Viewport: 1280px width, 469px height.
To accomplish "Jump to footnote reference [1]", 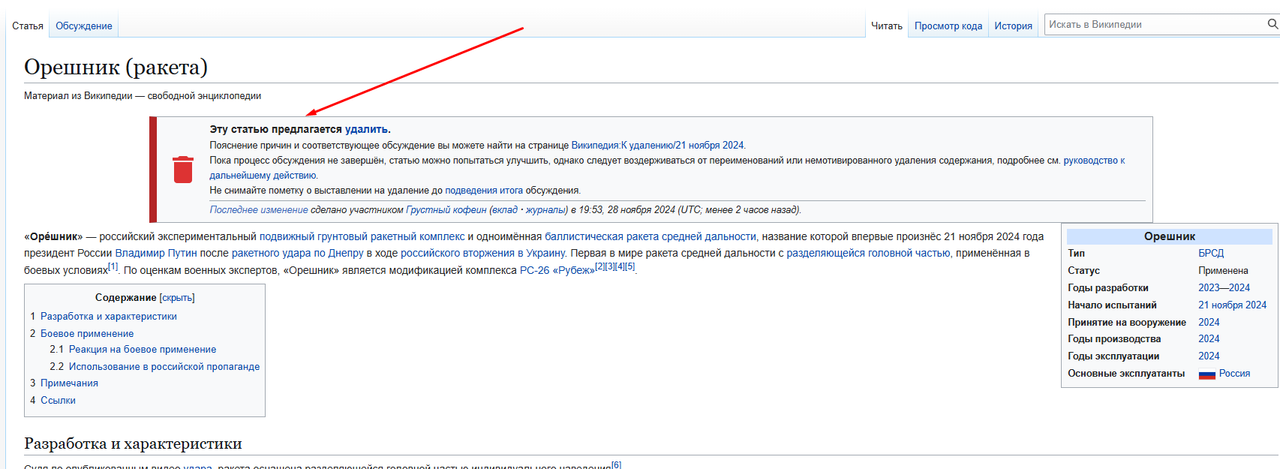I will pos(113,266).
